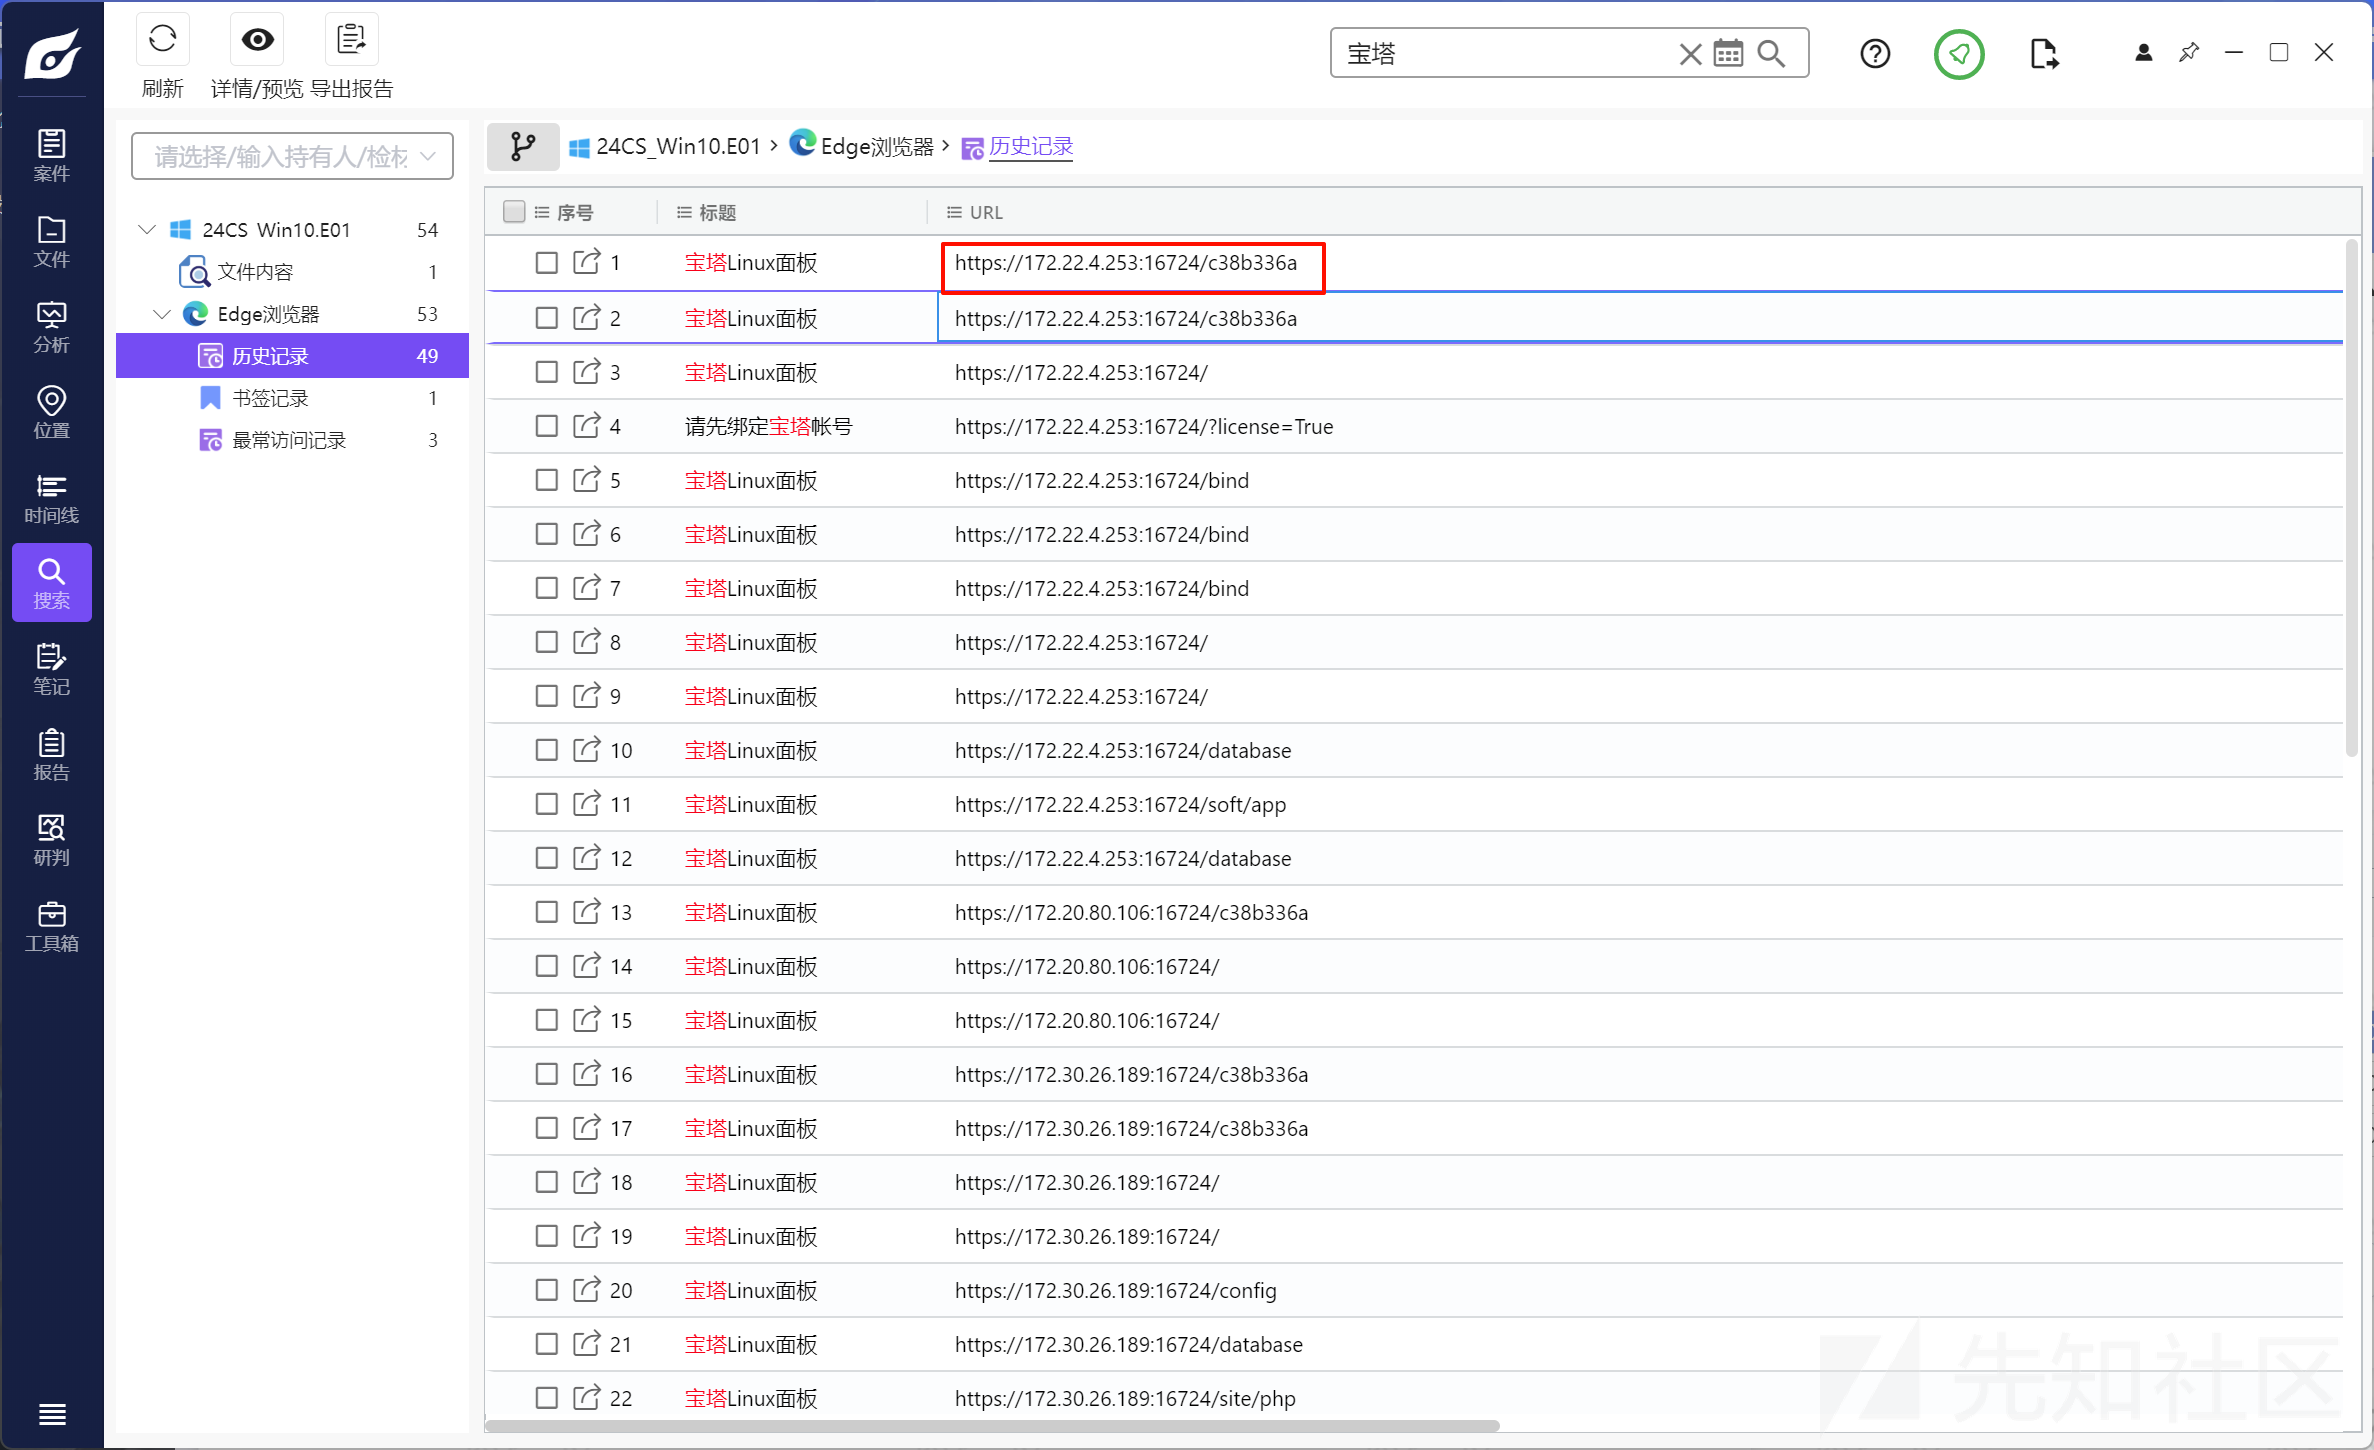Toggle the select-all checkbox in table header
The height and width of the screenshot is (1450, 2374).
[514, 212]
